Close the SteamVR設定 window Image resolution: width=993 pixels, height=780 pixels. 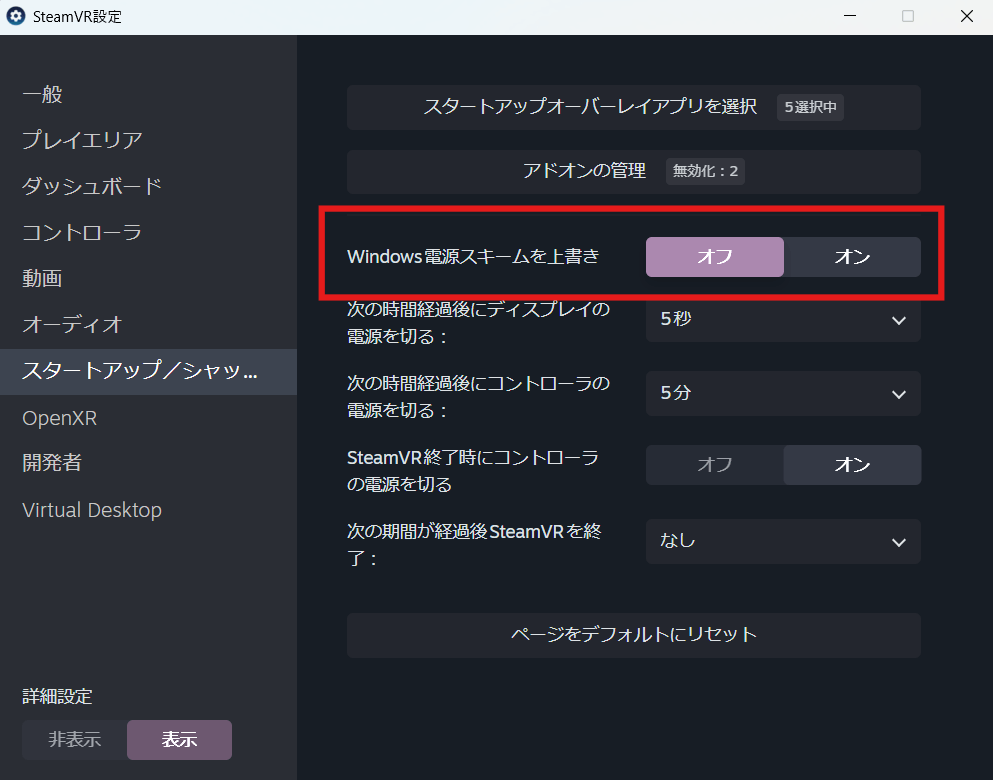966,17
